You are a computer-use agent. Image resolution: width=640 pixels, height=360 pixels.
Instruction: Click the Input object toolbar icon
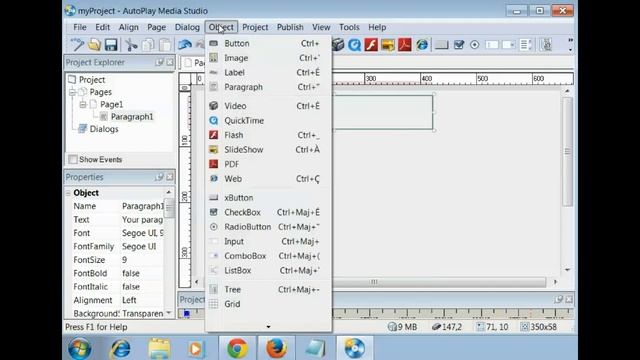492,44
